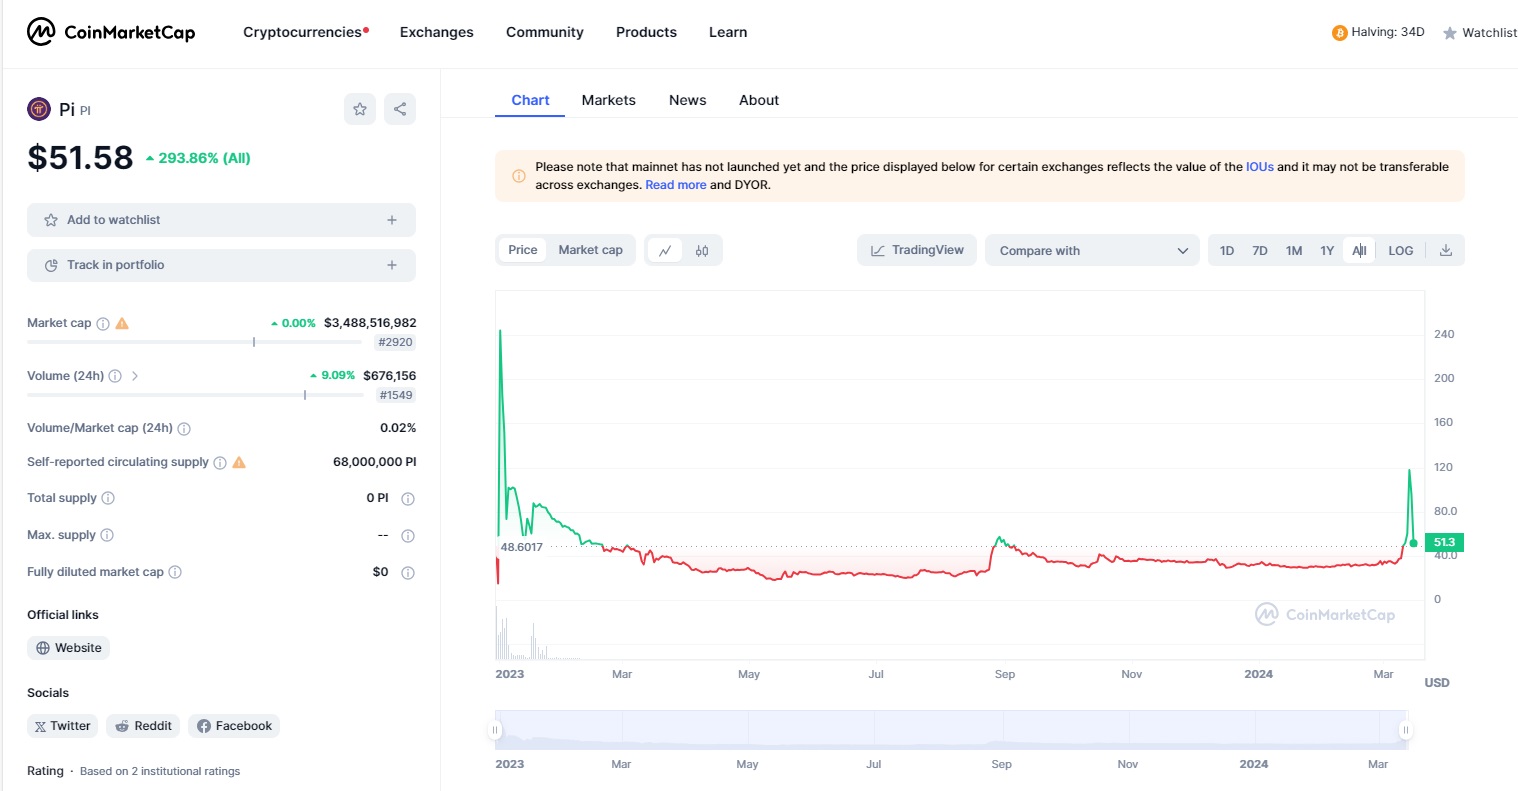Select the Price chart toggle
Viewport: 1518px width, 791px height.
tap(523, 250)
